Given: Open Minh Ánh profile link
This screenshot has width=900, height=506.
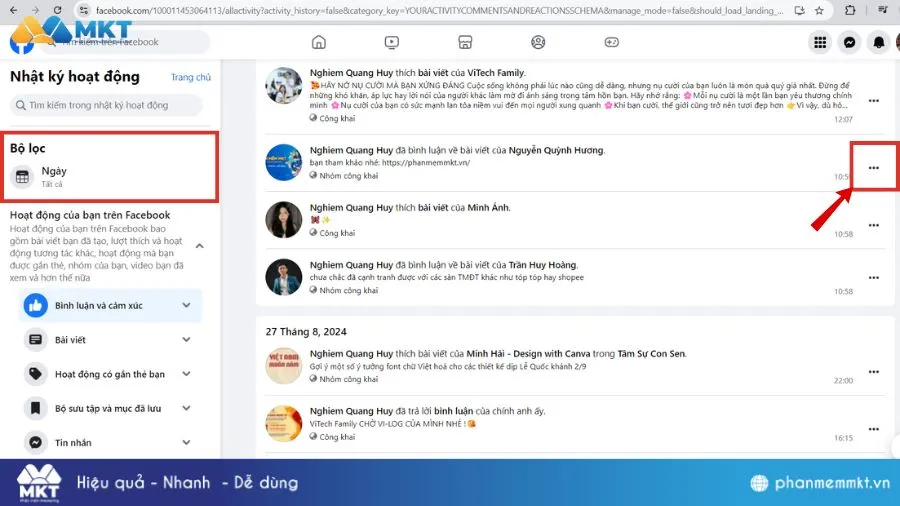Looking at the screenshot, I should click(x=488, y=208).
